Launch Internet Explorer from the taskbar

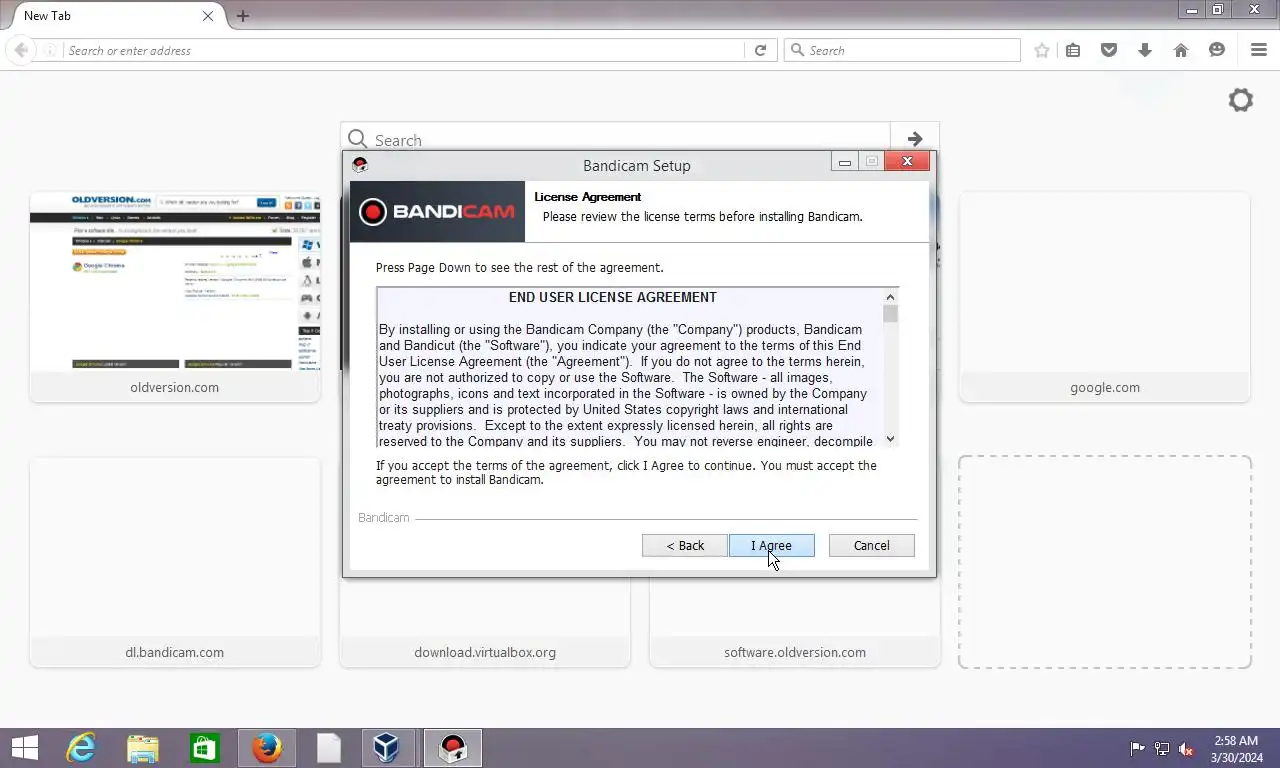[x=81, y=748]
